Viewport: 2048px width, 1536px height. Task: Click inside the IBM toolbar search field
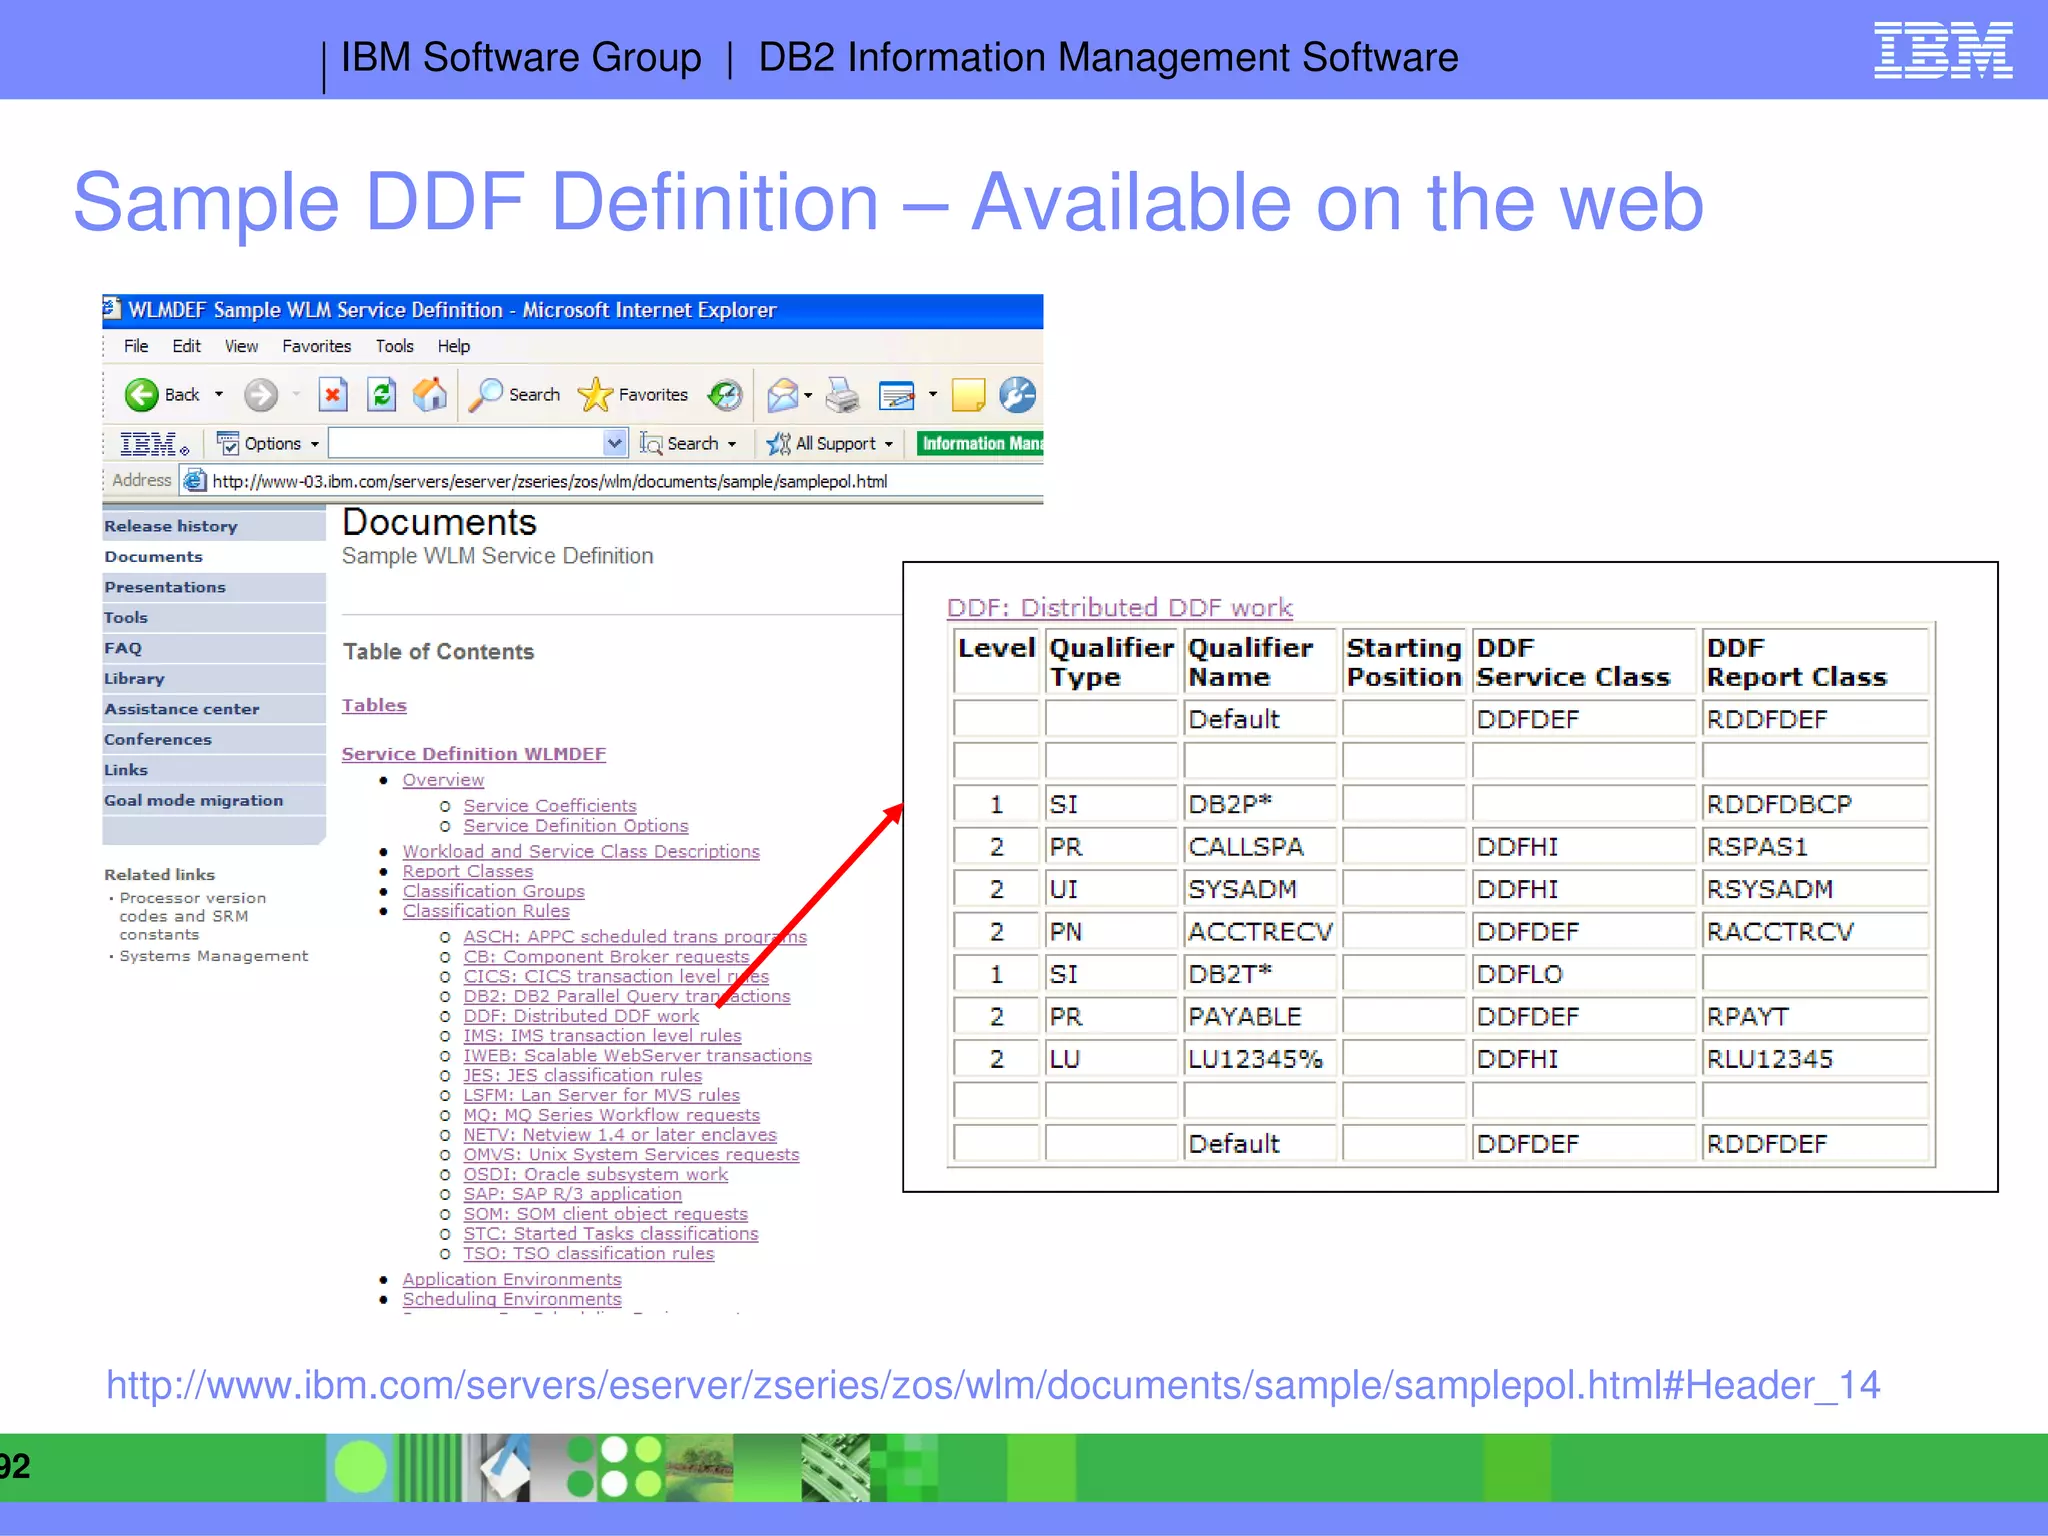point(466,443)
